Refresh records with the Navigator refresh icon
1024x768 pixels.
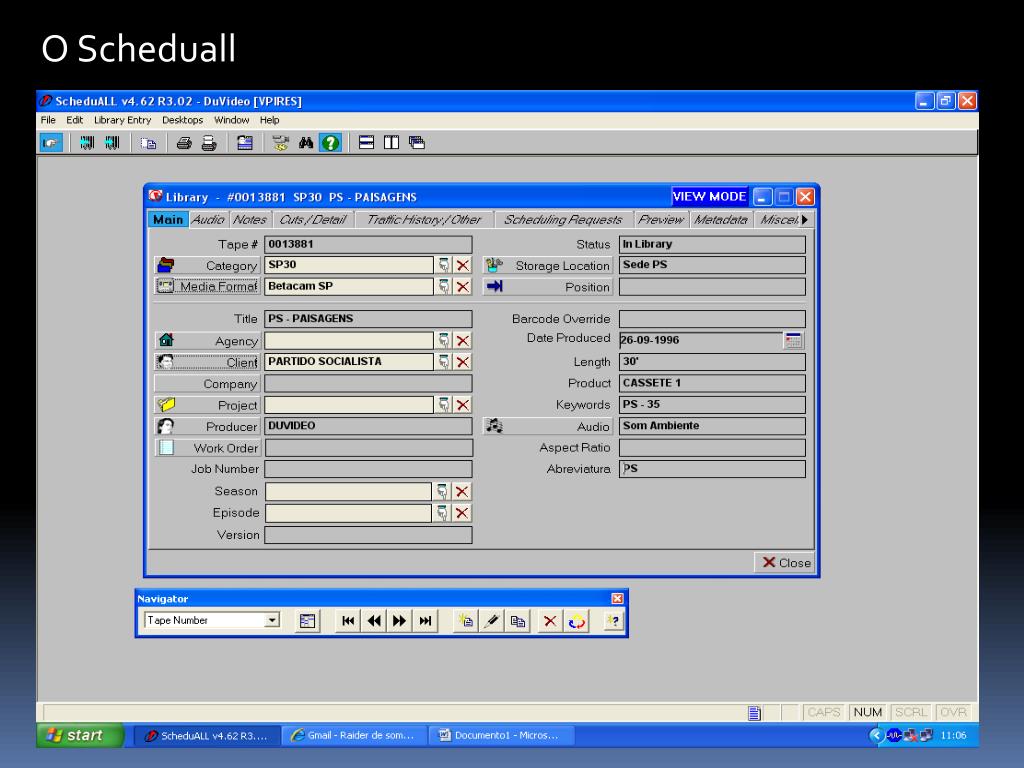point(576,621)
